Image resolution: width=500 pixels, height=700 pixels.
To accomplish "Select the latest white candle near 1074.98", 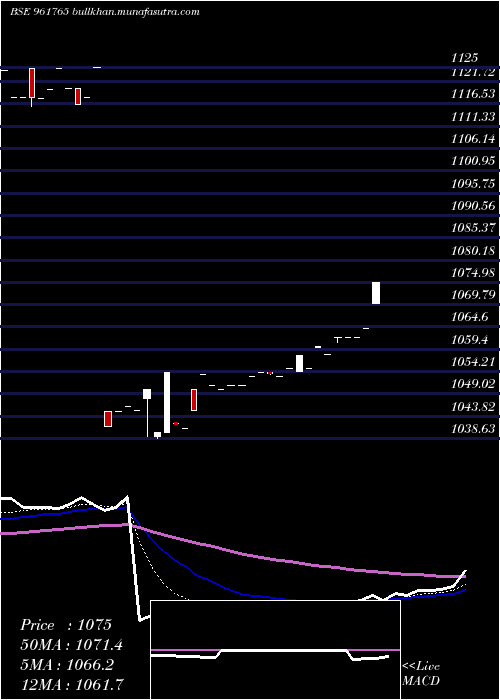I will (x=376, y=293).
